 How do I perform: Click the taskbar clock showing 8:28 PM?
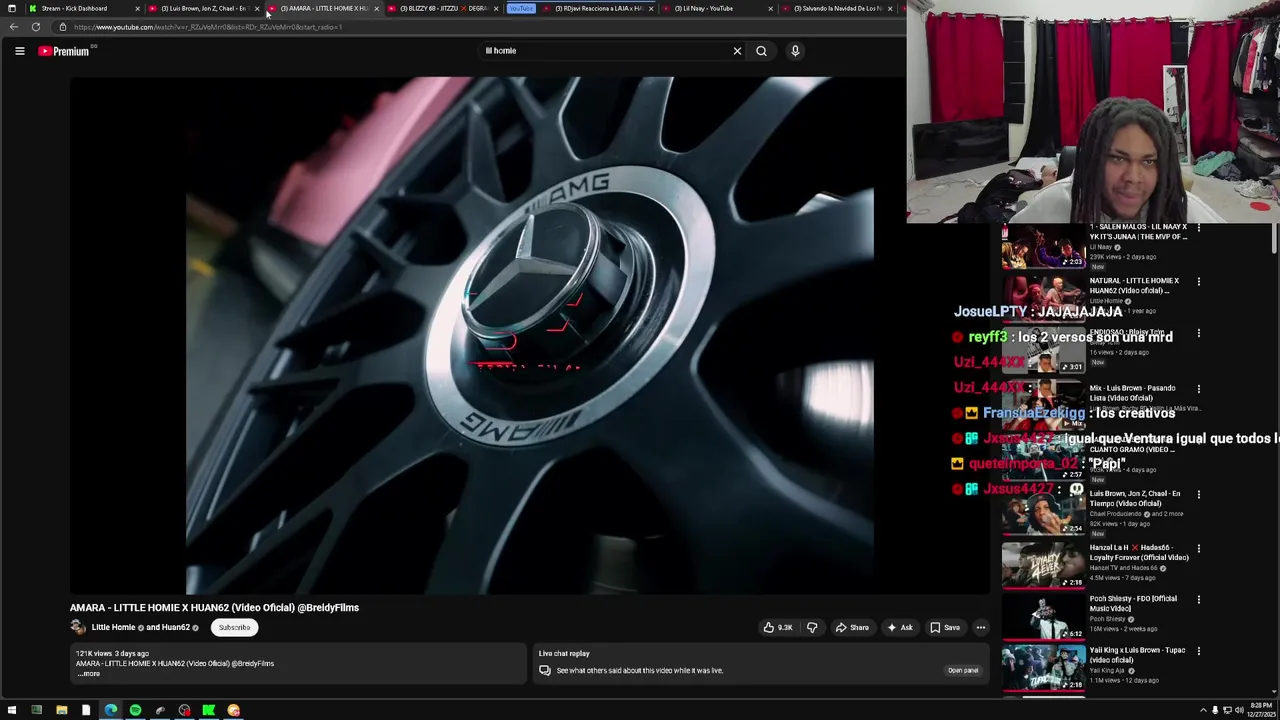[x=1259, y=710]
